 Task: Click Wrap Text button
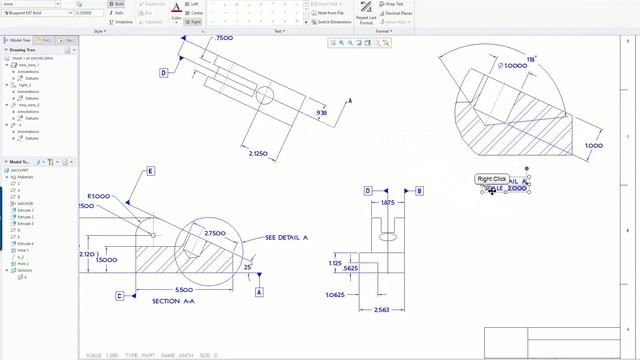point(391,4)
